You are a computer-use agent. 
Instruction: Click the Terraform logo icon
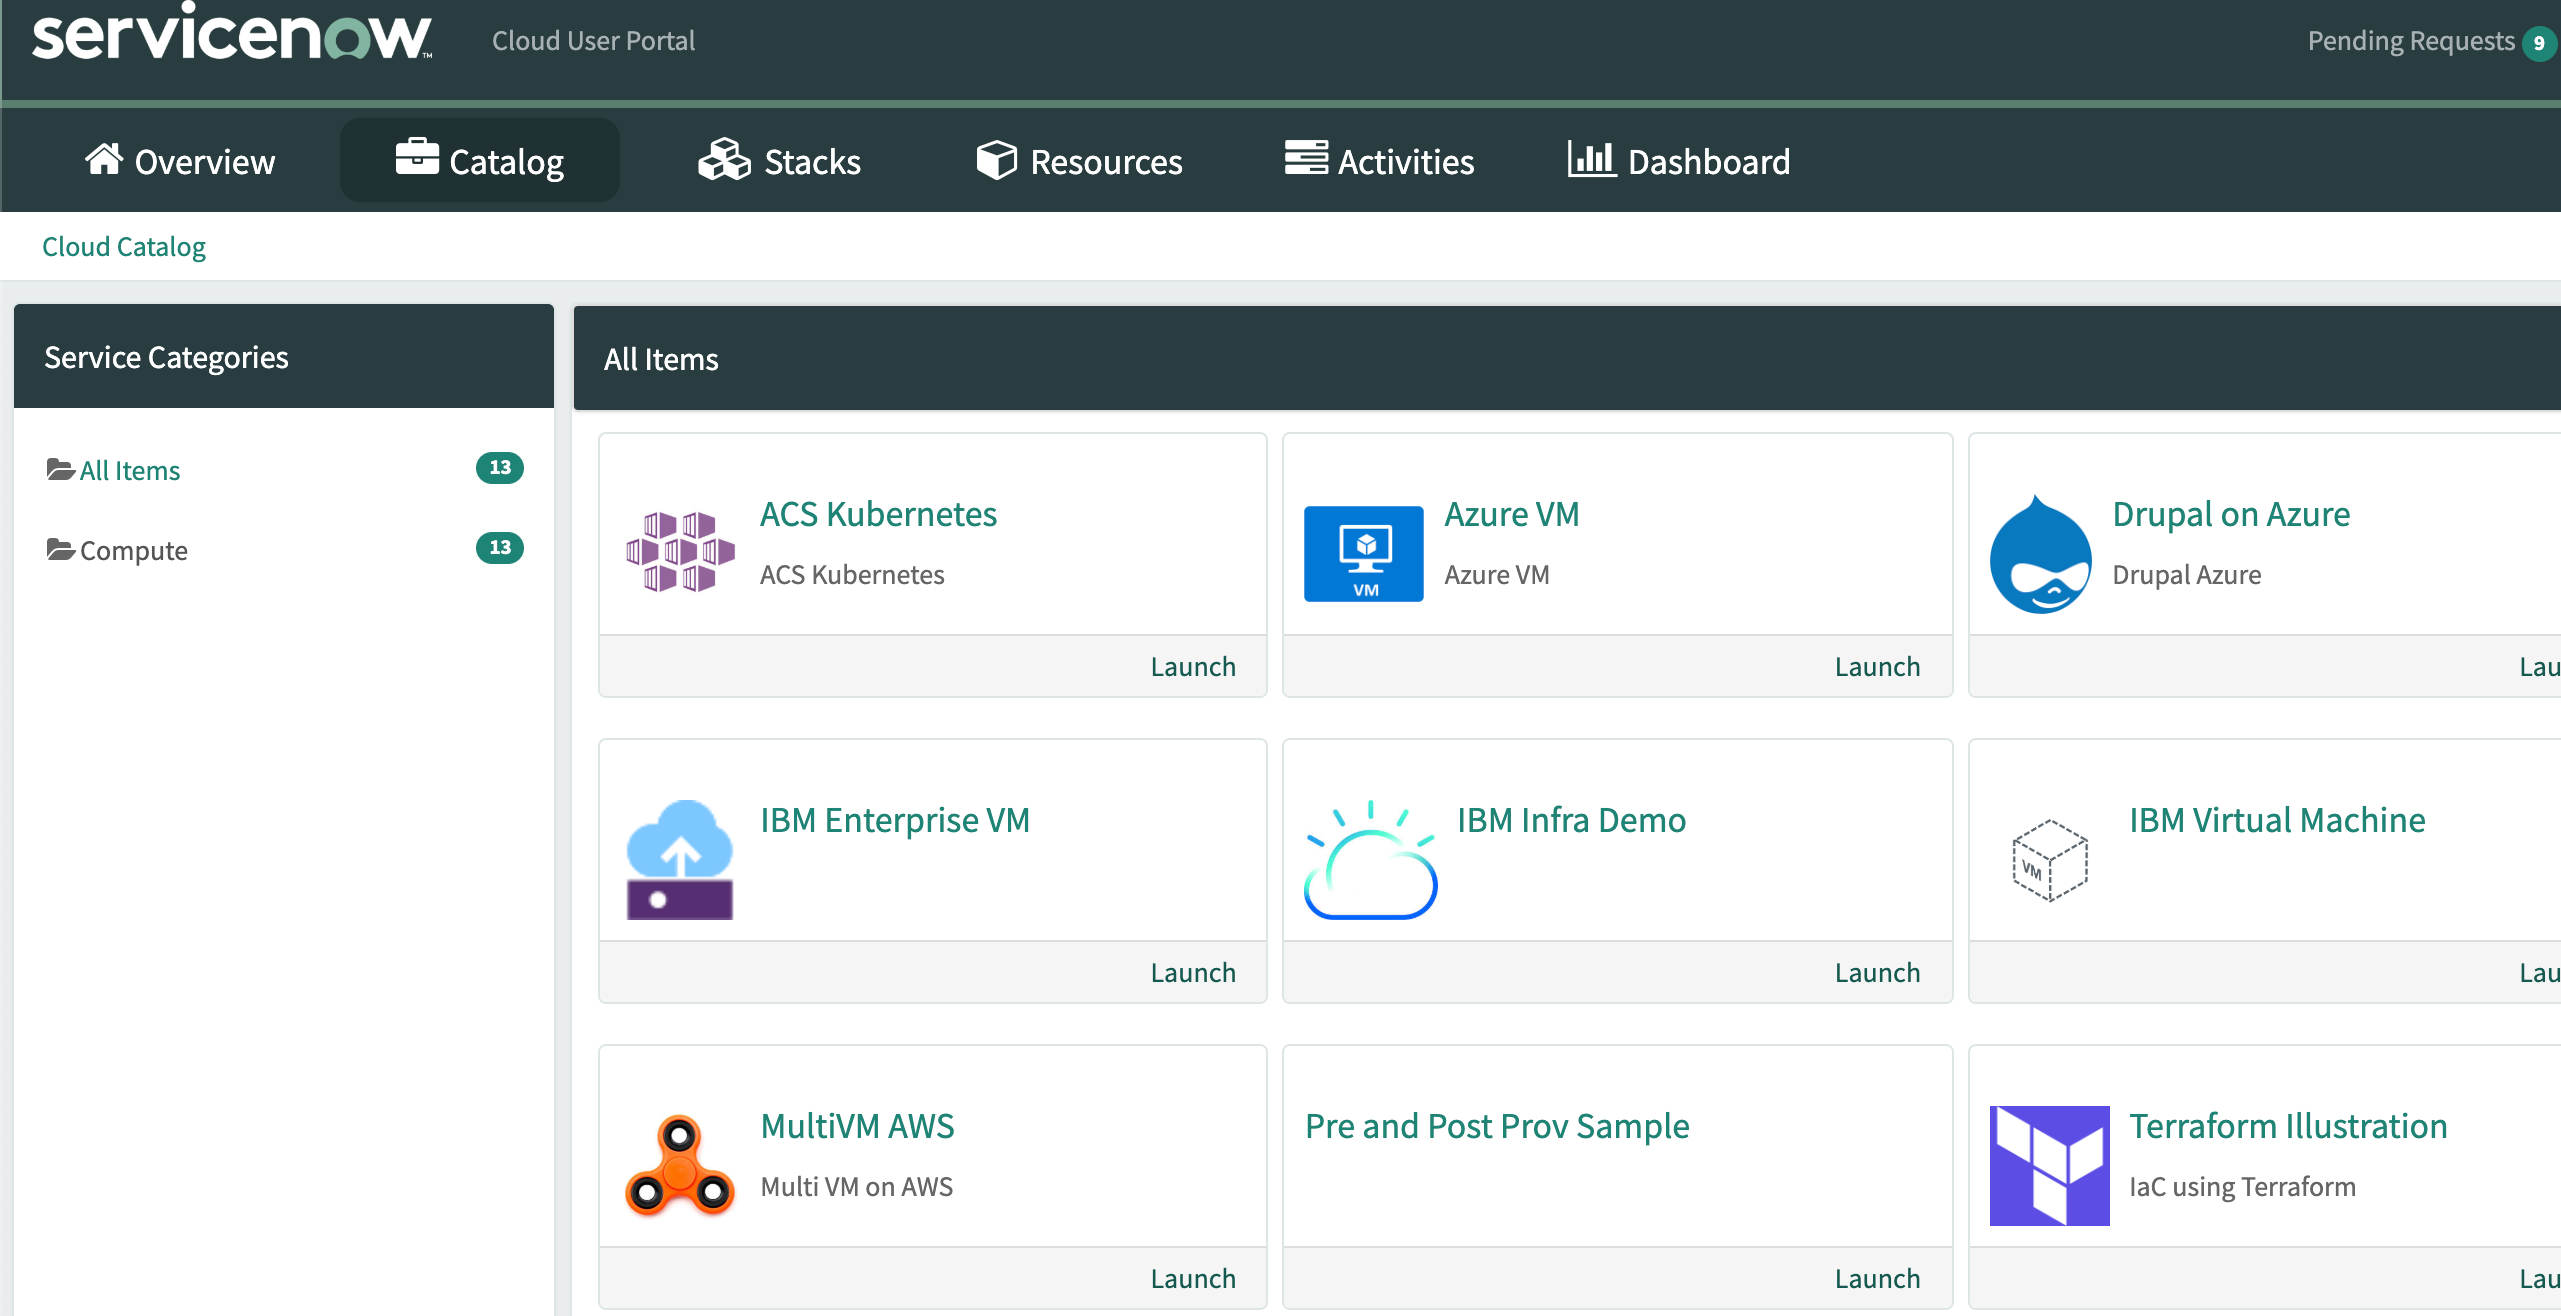(x=2049, y=1165)
